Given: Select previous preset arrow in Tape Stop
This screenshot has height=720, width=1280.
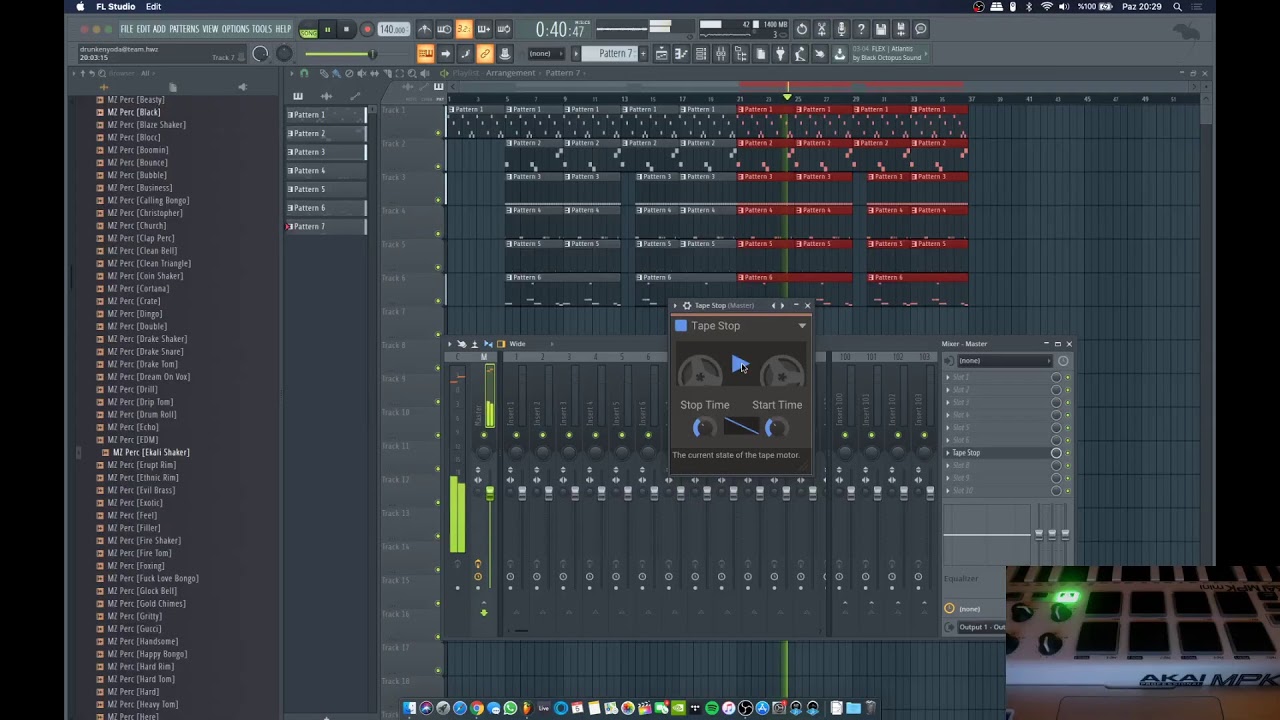Looking at the screenshot, I should (x=773, y=305).
